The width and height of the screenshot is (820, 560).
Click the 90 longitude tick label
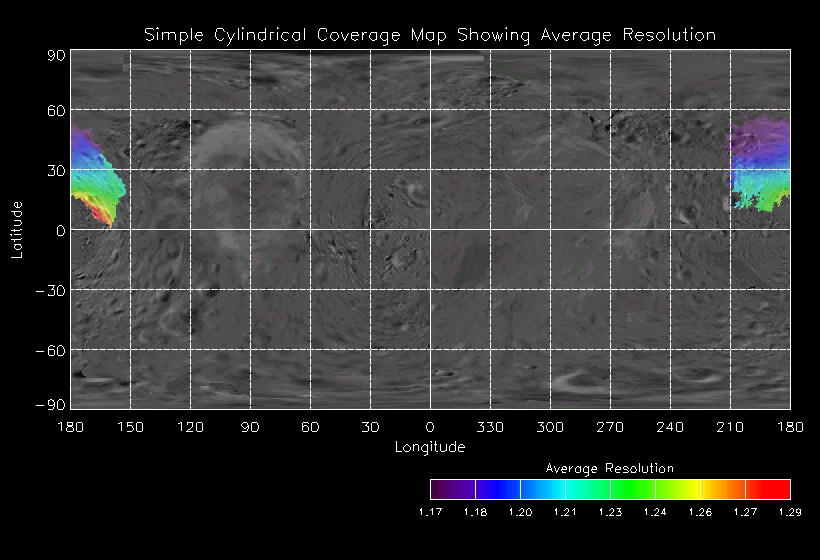[250, 427]
